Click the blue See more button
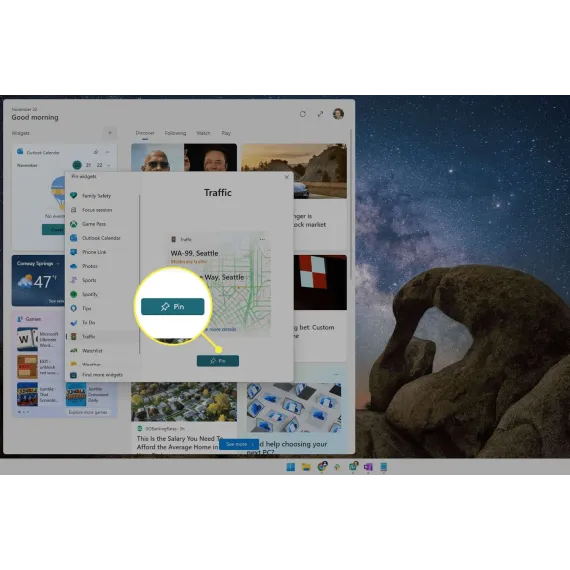This screenshot has height=570, width=570. pos(239,444)
